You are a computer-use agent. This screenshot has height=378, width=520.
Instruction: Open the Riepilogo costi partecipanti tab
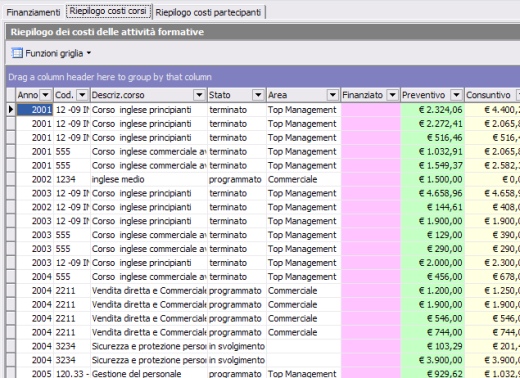click(x=208, y=12)
